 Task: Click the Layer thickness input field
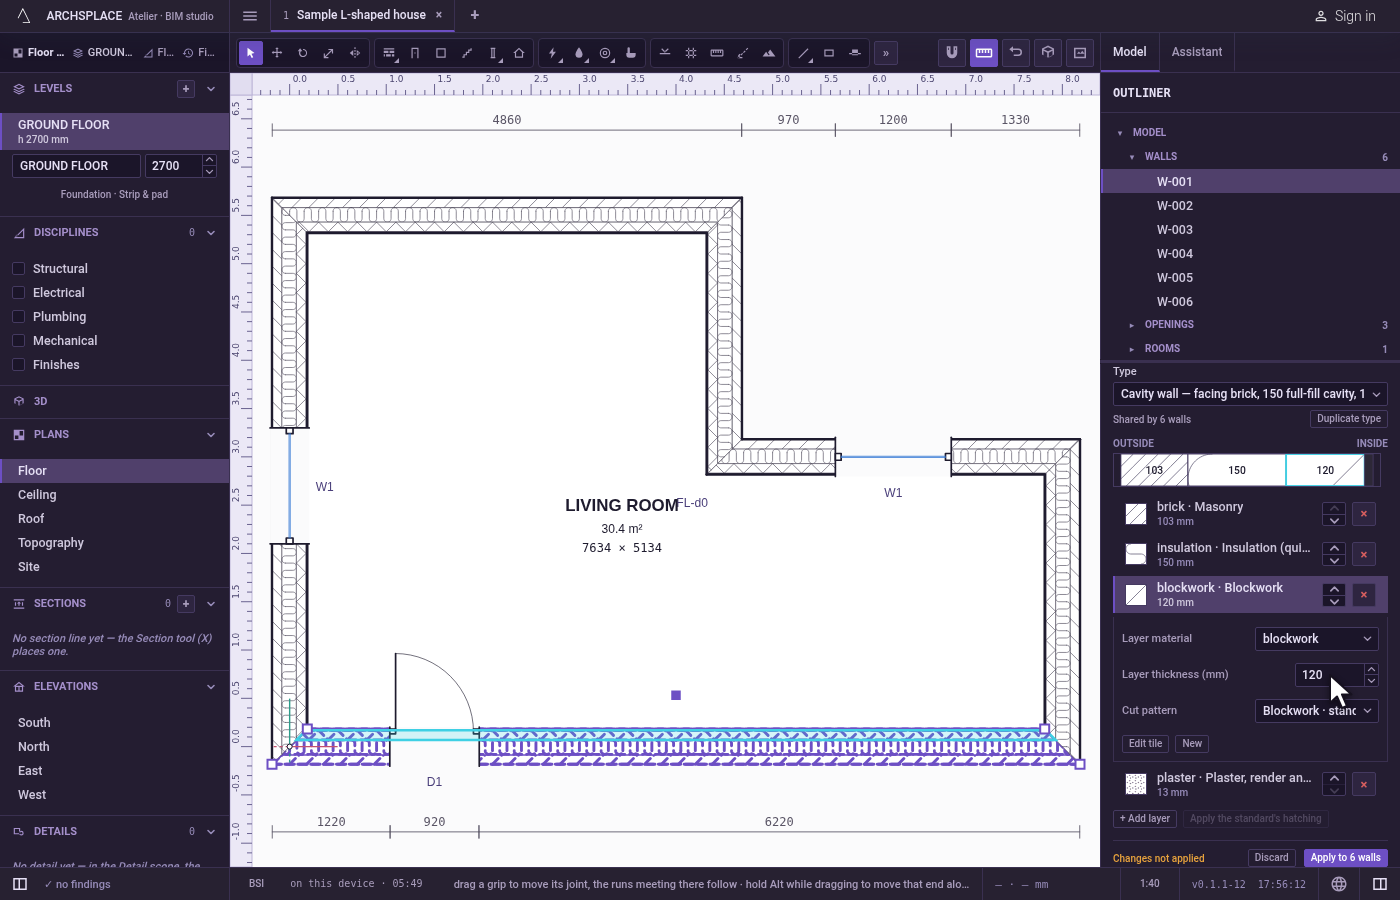[1329, 675]
